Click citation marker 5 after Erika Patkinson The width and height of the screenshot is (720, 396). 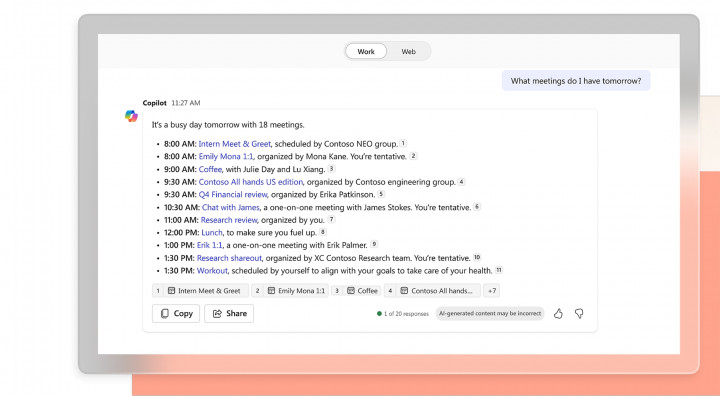click(381, 194)
